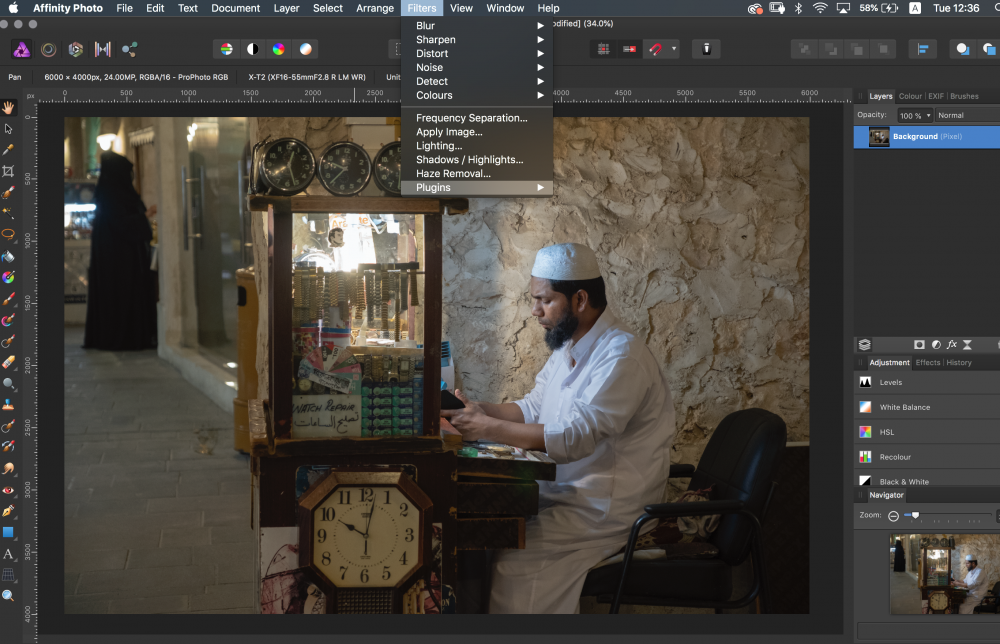Select the Hand view tool
Screen dimensions: 1000x644
click(9, 107)
